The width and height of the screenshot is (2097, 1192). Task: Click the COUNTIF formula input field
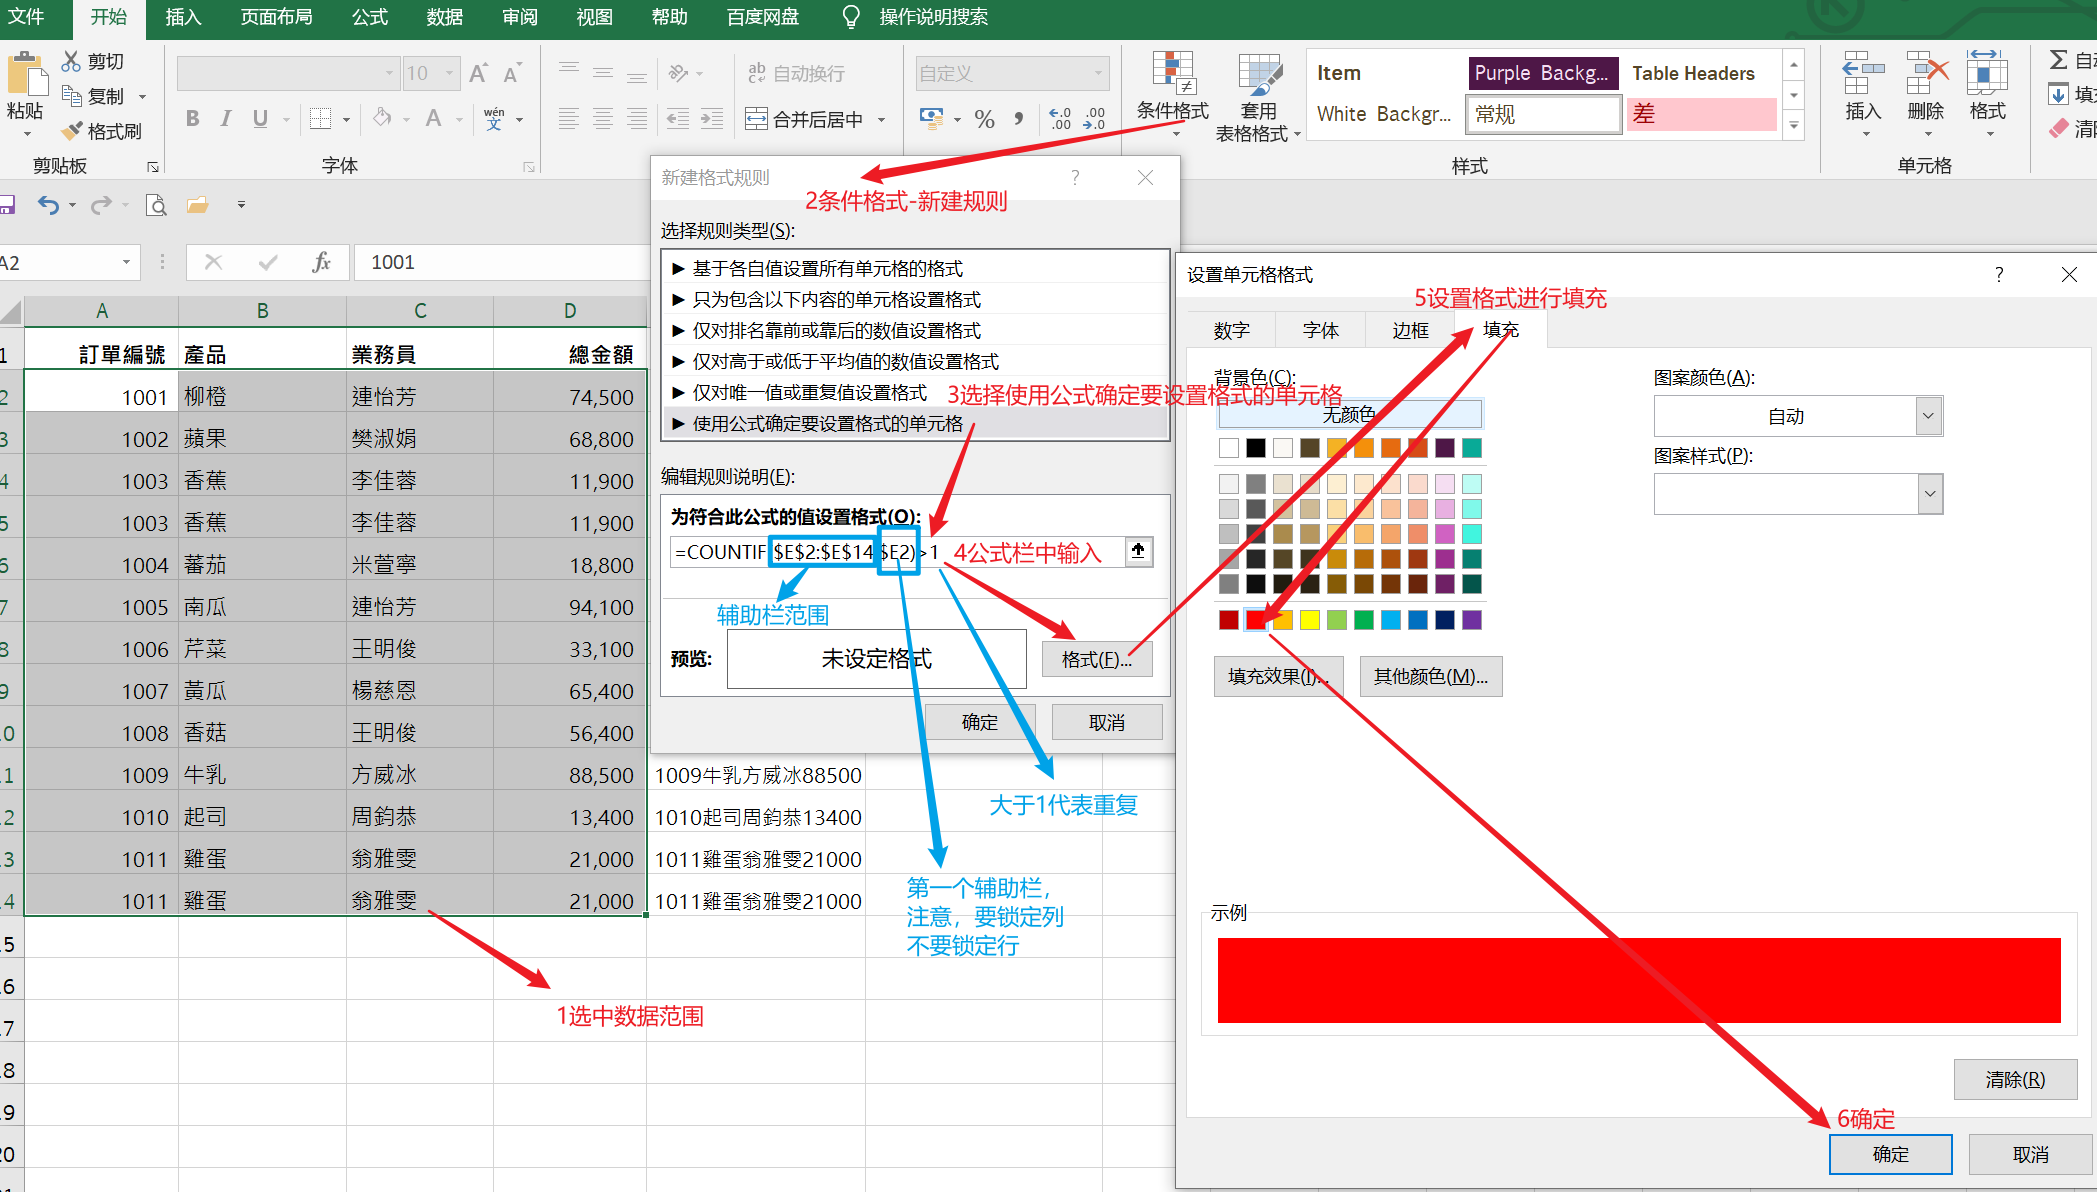click(x=897, y=552)
